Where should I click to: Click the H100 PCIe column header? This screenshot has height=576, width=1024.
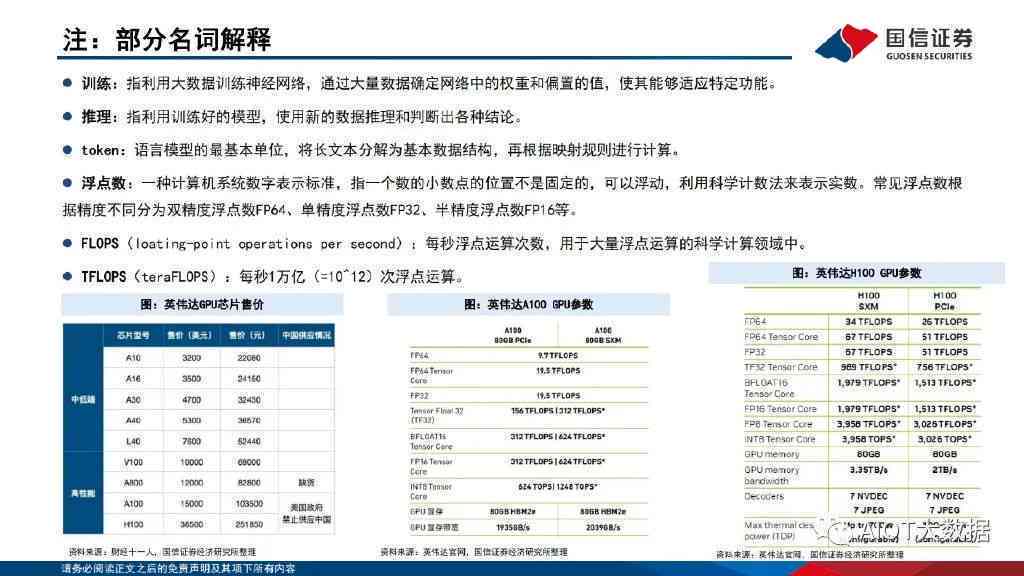pyautogui.click(x=944, y=301)
